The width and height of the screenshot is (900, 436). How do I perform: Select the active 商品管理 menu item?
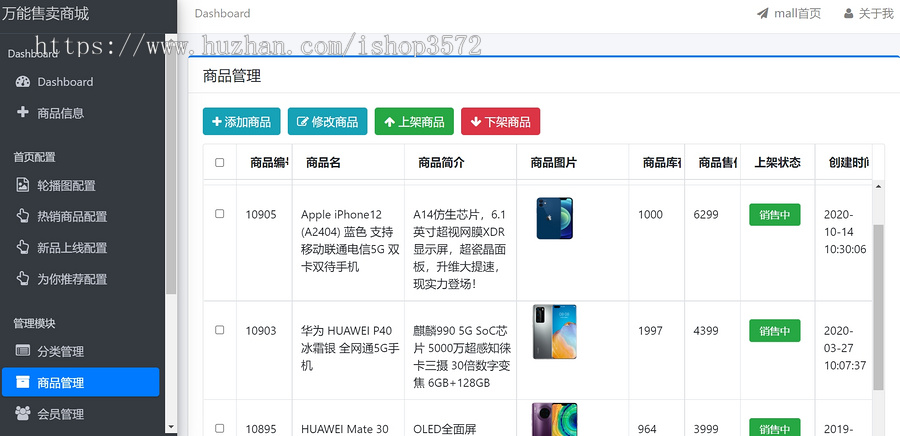[x=80, y=382]
